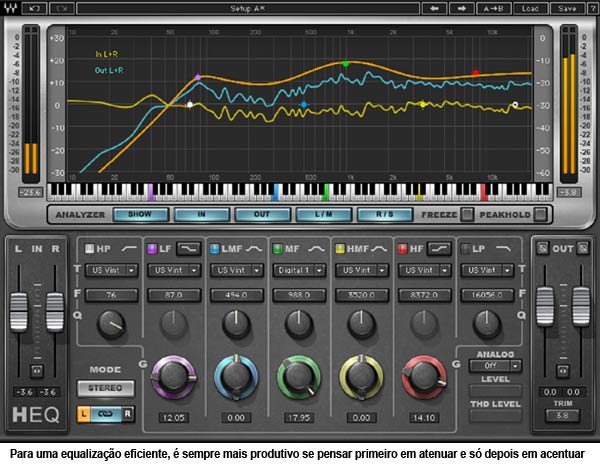Click left output phase invert icon
Screen dimensions: 600x465
543,248
